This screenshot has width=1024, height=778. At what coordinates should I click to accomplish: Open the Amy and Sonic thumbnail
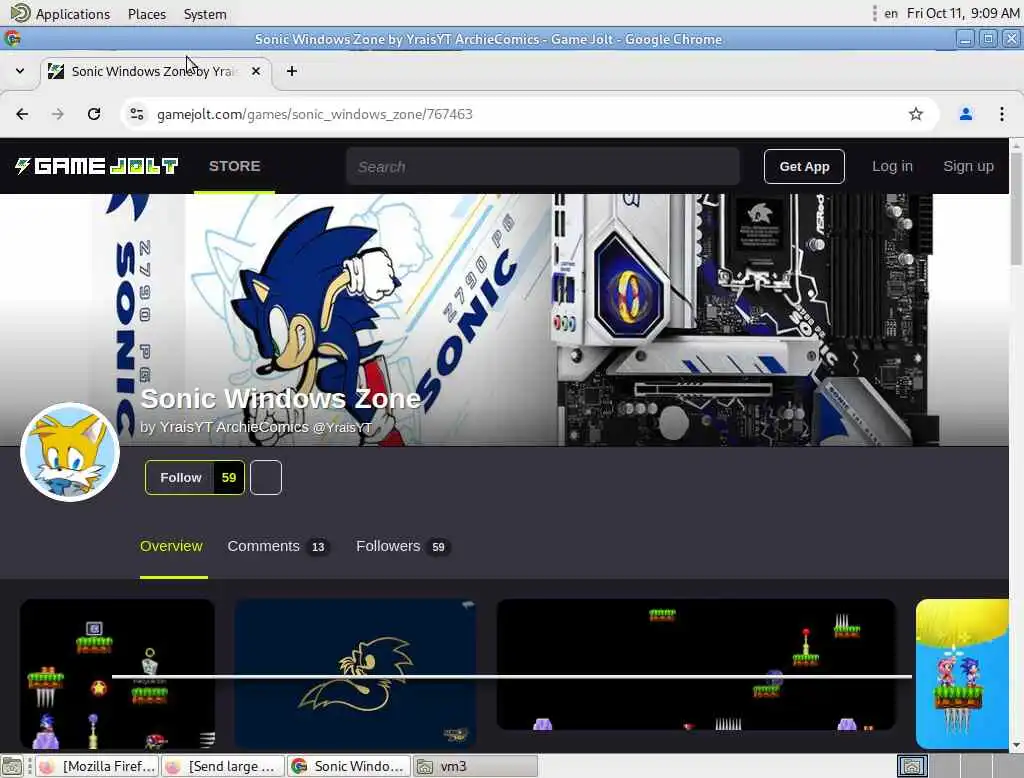962,673
